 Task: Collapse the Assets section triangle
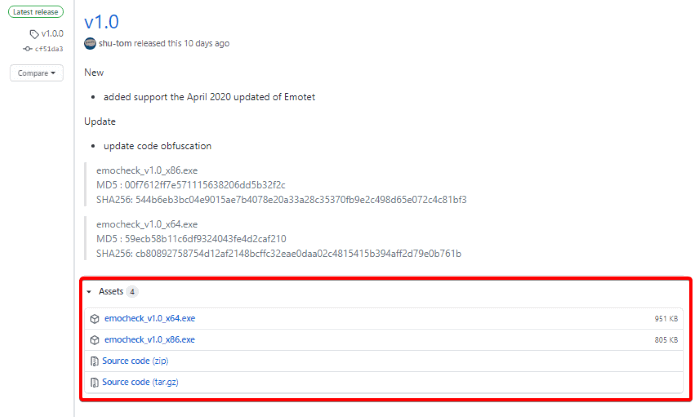(x=89, y=292)
